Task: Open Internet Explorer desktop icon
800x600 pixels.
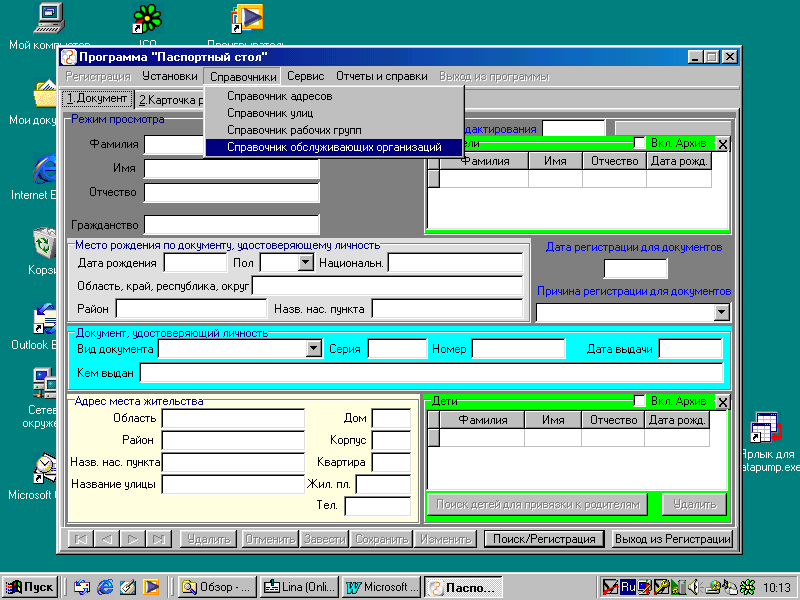Action: pyautogui.click(x=45, y=169)
